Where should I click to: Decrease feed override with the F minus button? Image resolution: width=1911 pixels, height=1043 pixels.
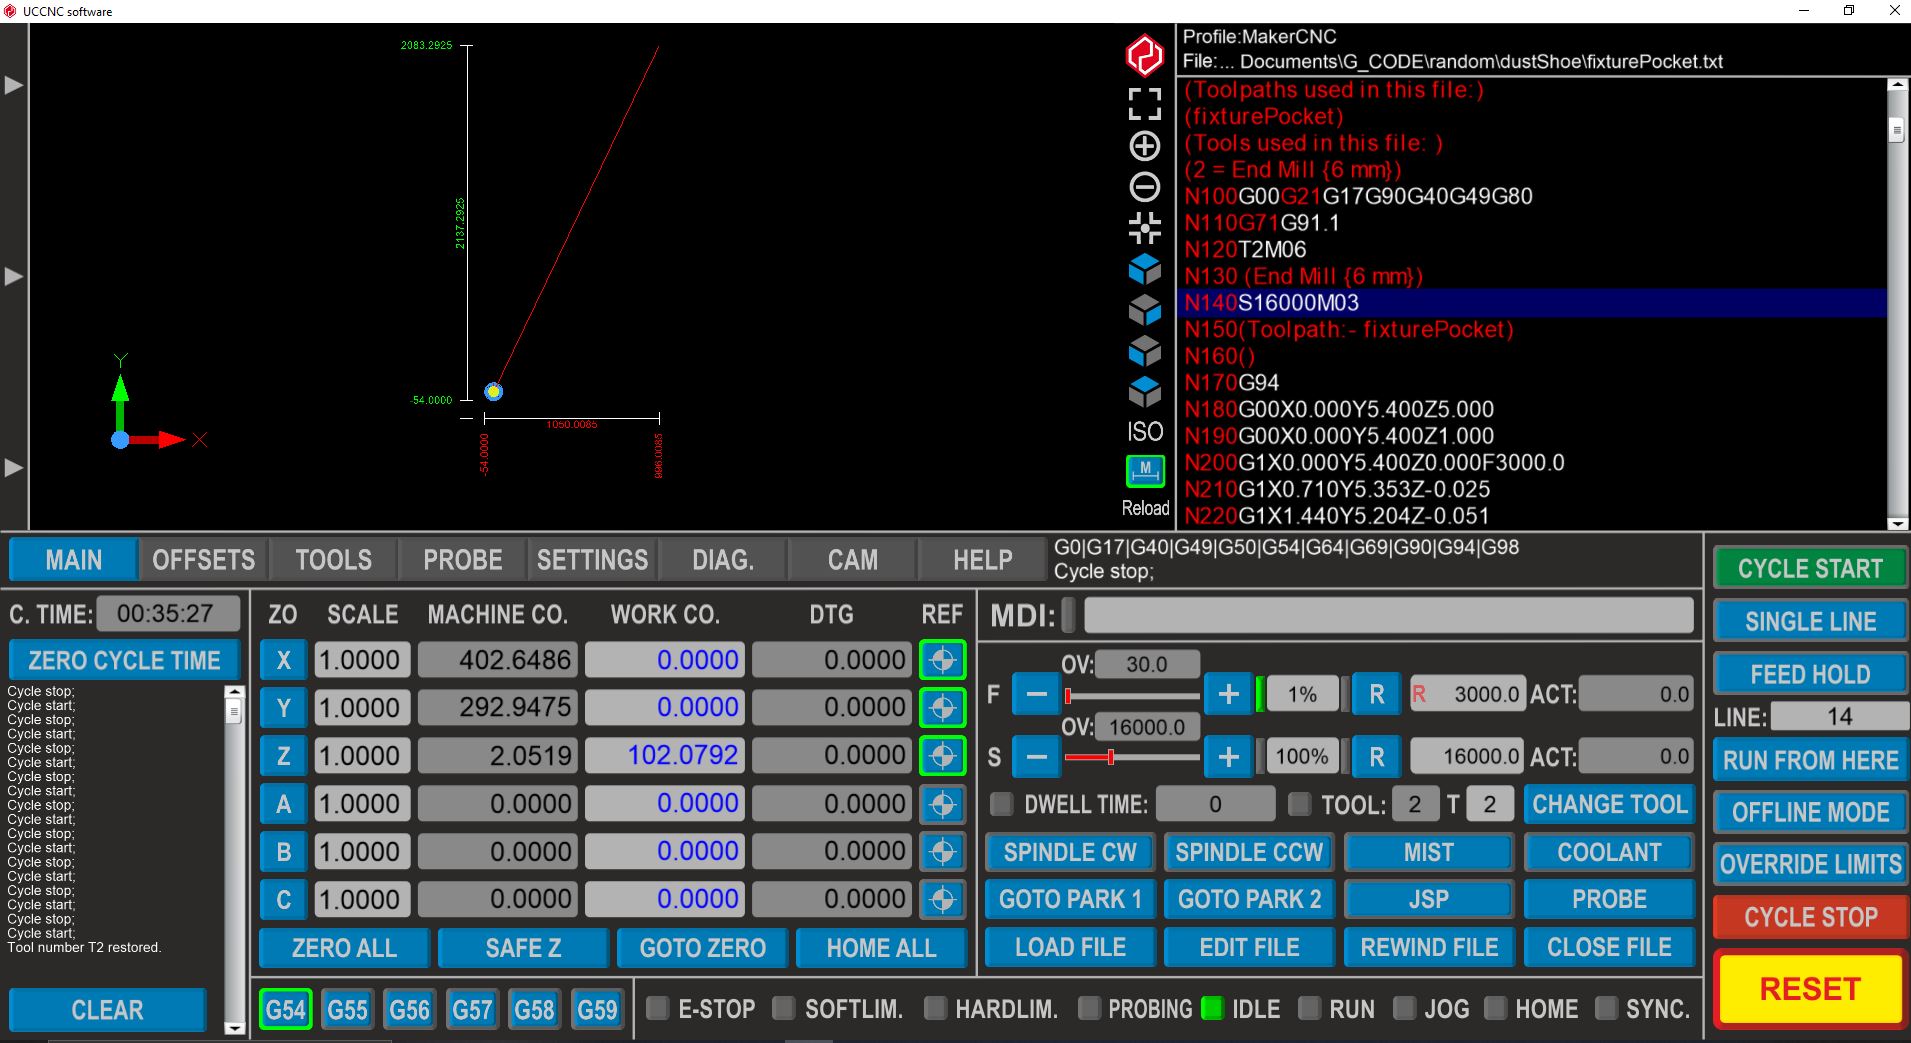1037,694
